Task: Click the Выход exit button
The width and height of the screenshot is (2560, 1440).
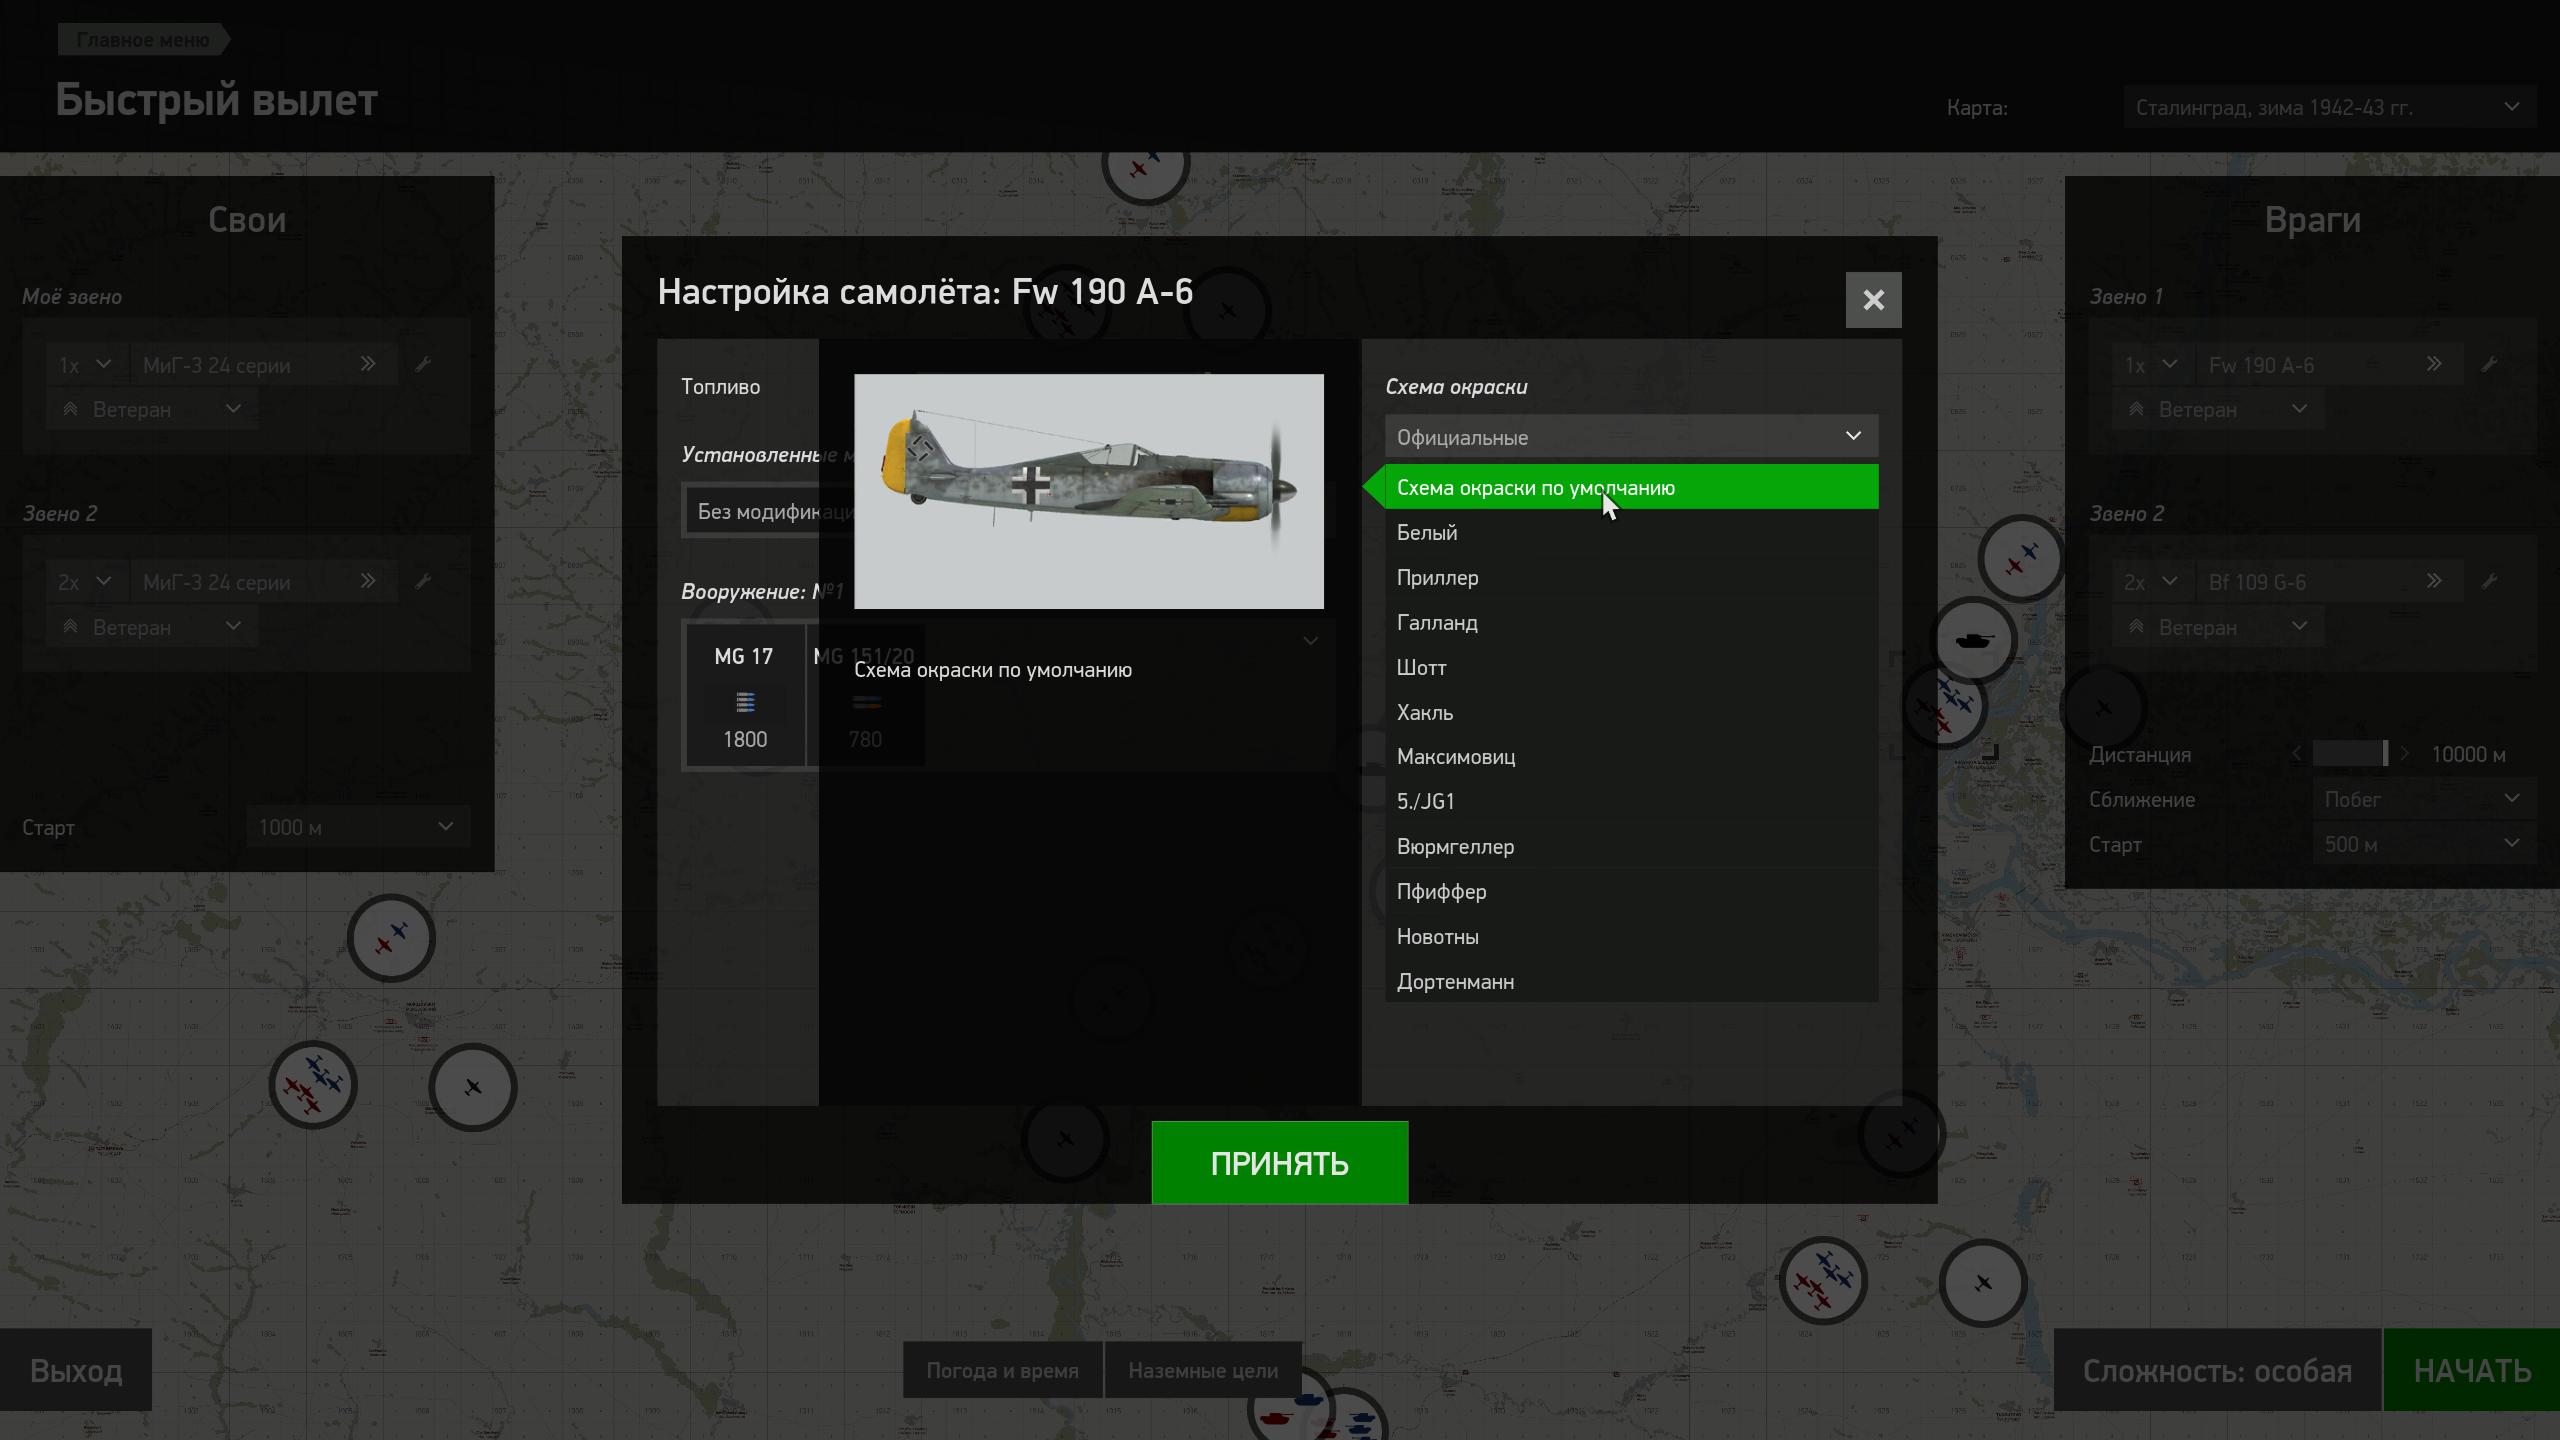Action: tap(76, 1369)
